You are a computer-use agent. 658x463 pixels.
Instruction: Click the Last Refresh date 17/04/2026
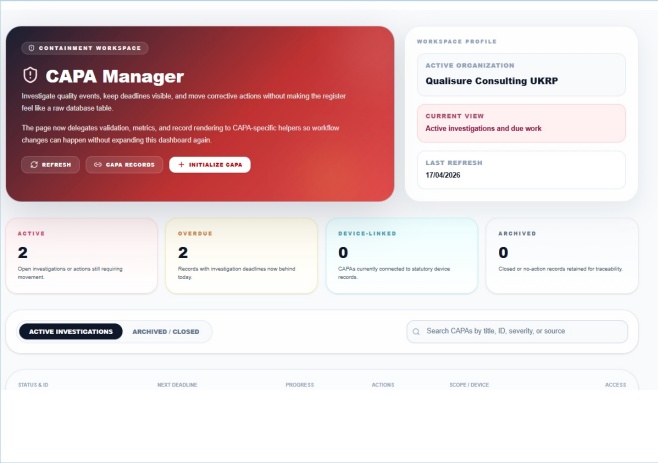pyautogui.click(x=443, y=175)
